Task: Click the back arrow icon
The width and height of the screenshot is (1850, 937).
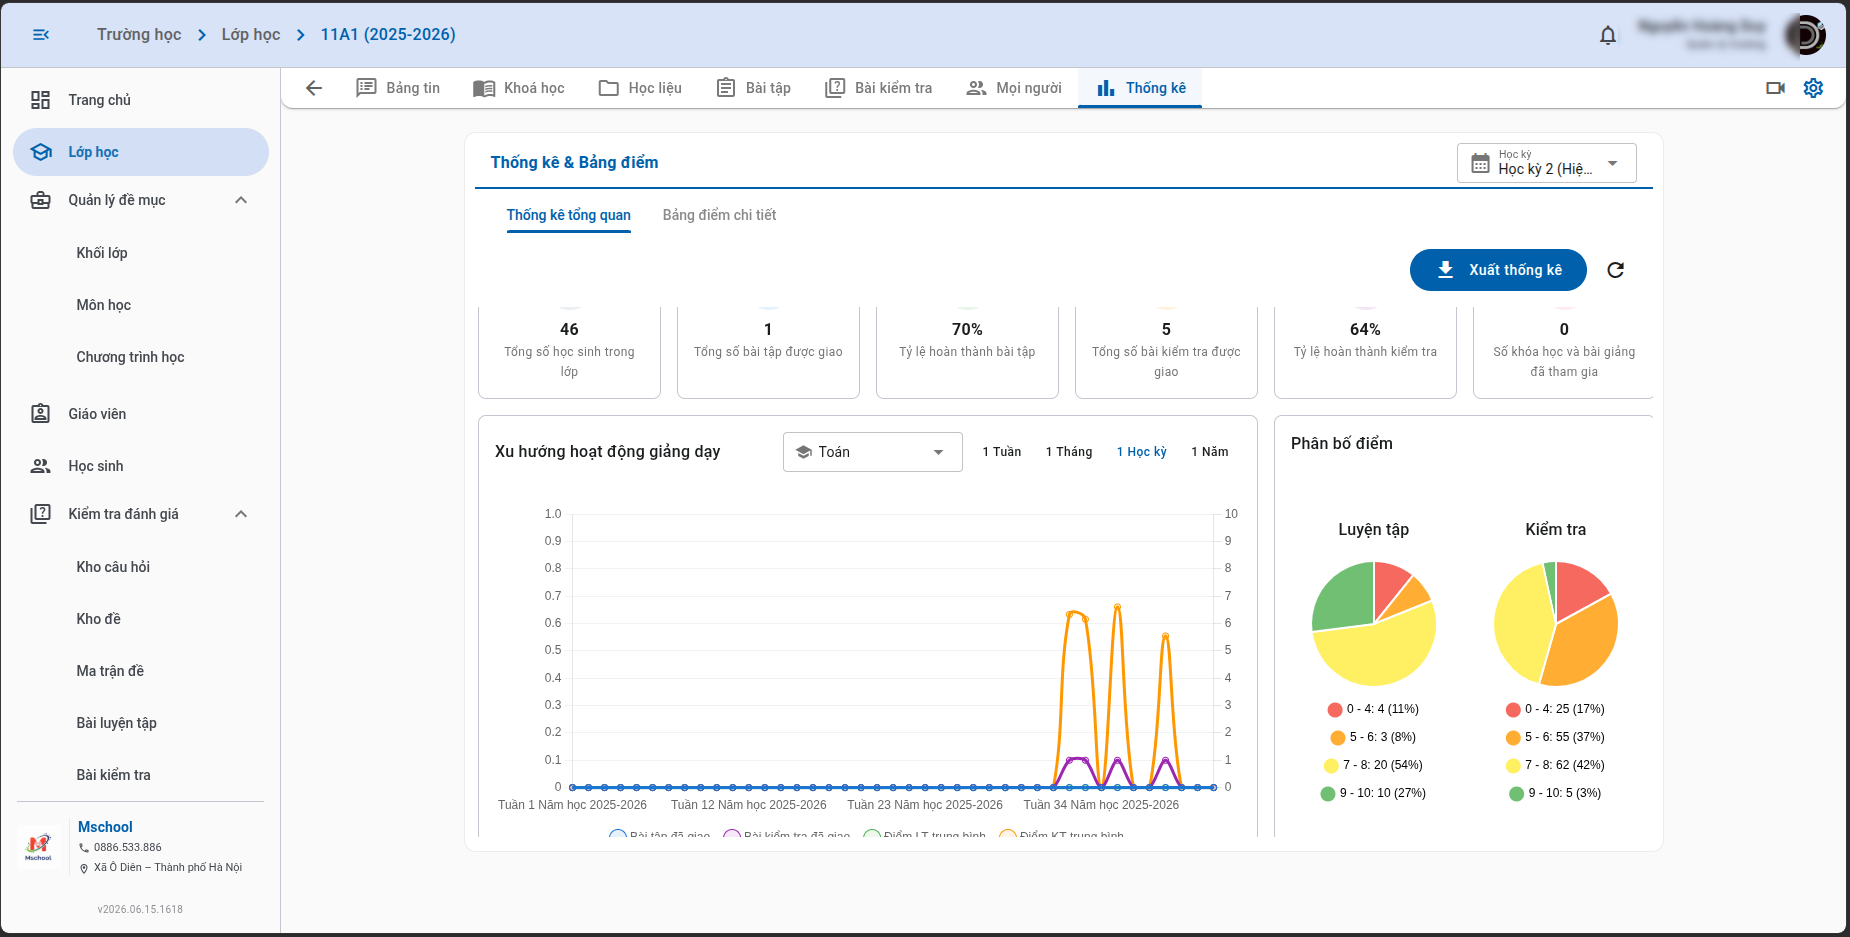Action: click(314, 88)
